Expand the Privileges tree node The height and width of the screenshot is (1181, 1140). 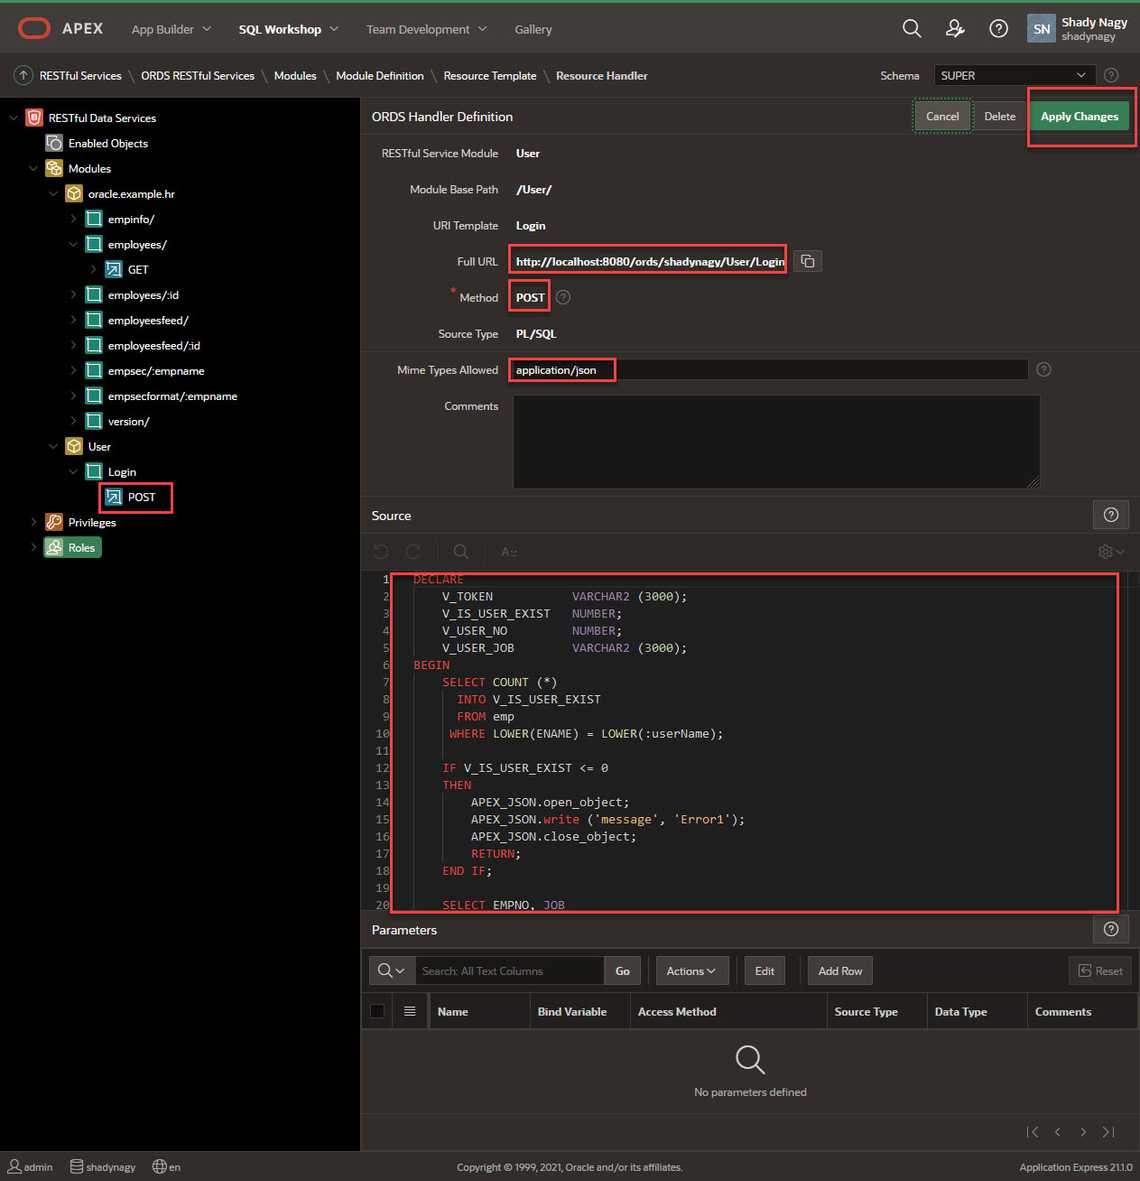tap(33, 522)
